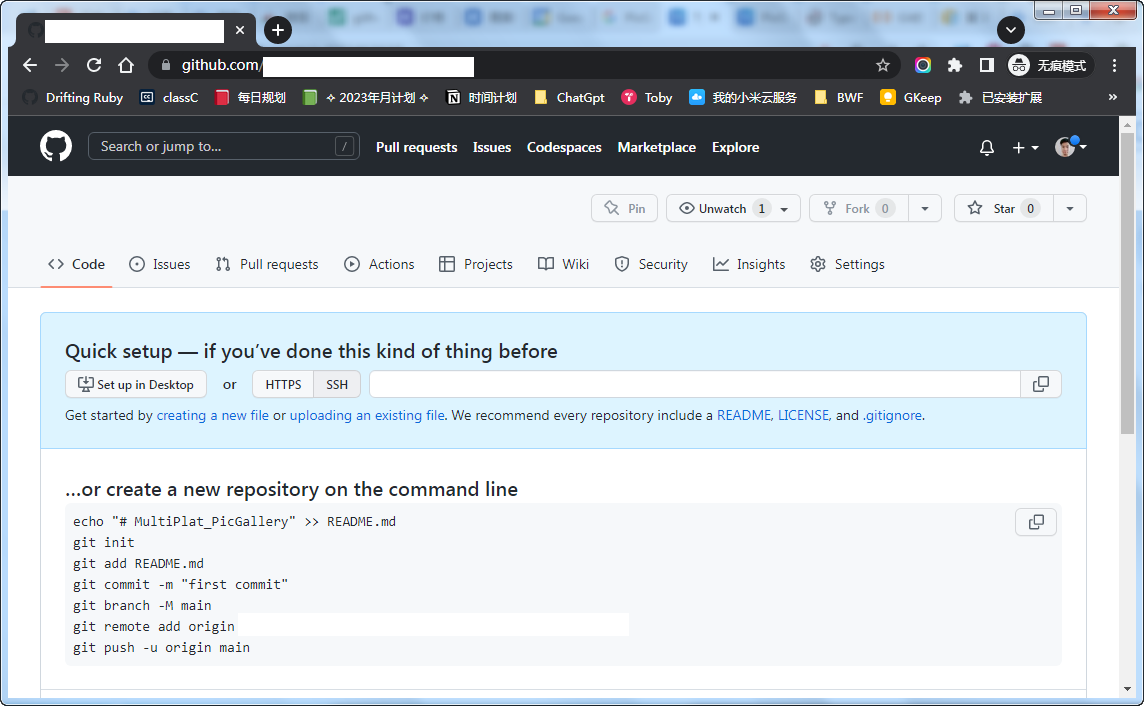Focus the Search or jump to field
Image resolution: width=1144 pixels, height=706 pixels.
[223, 147]
